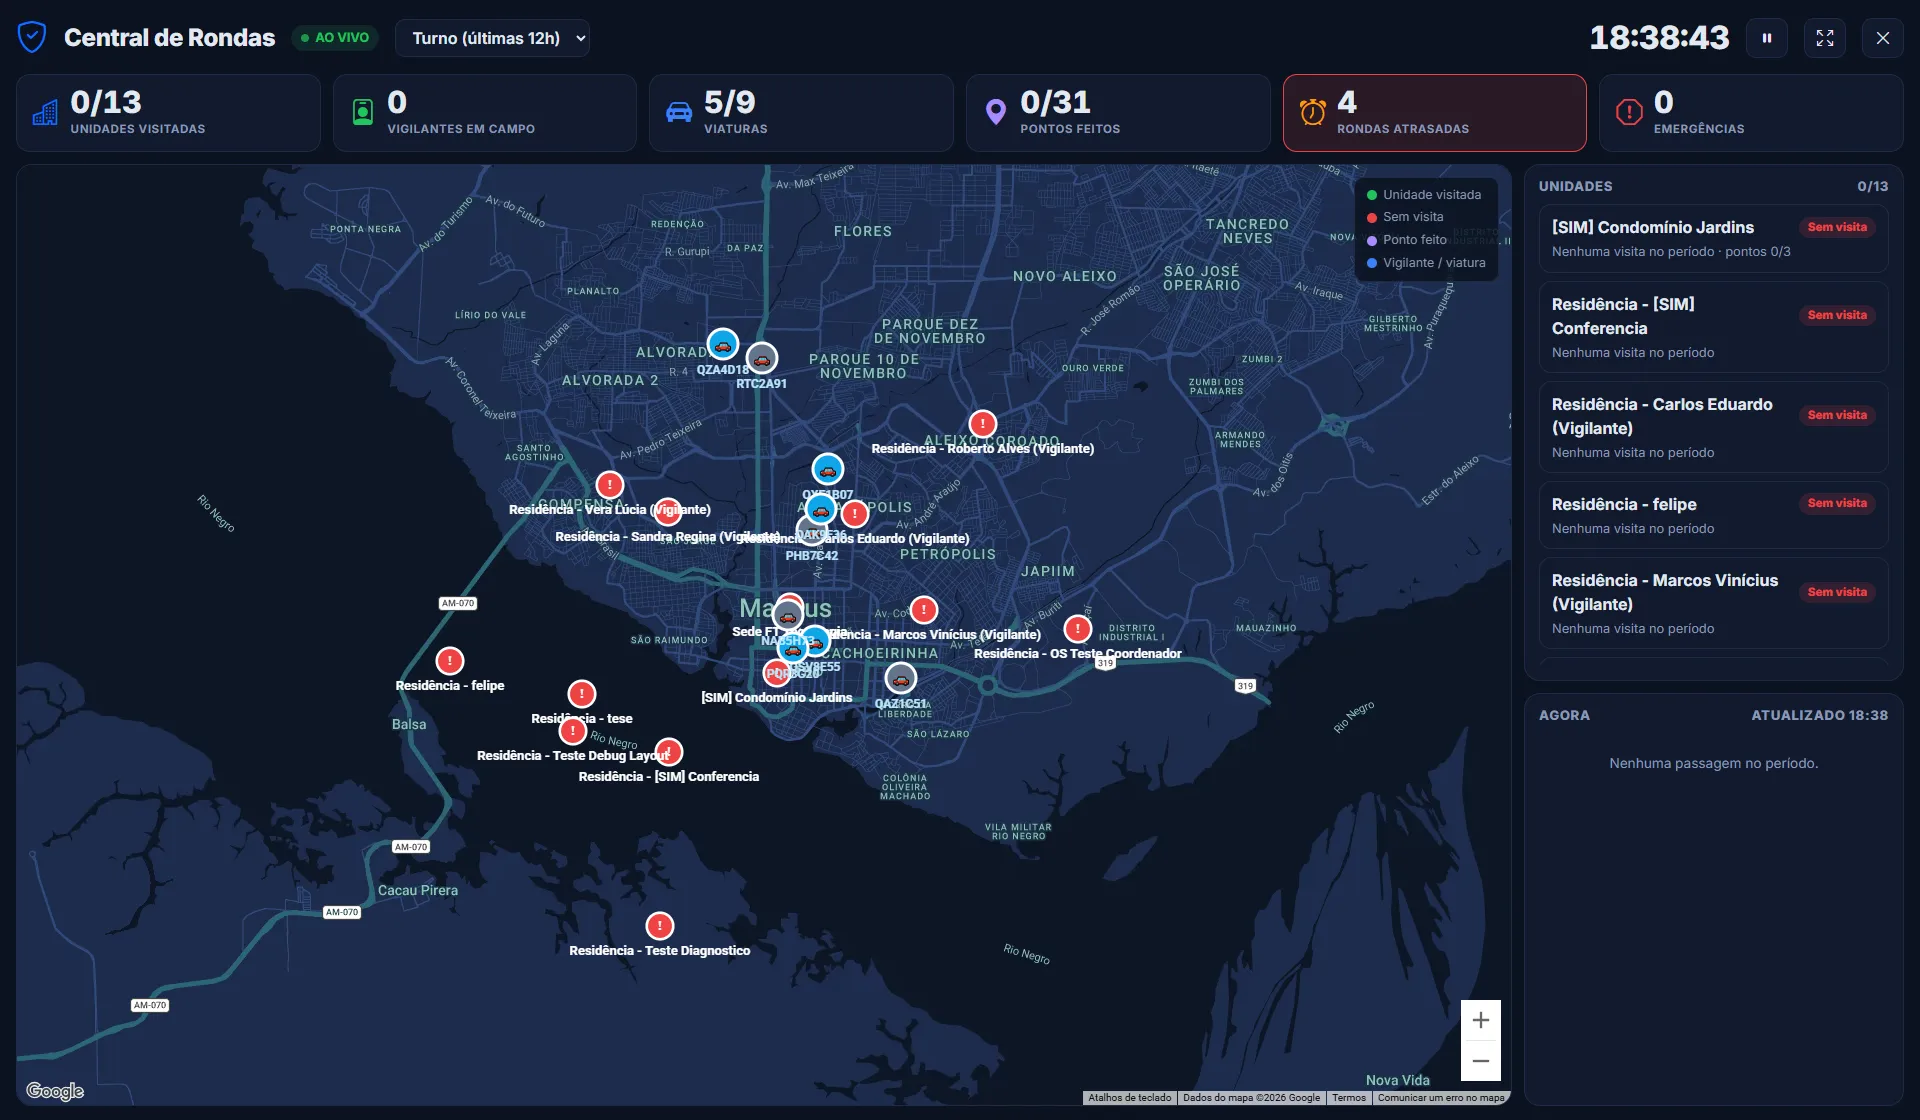Click the Rondas Atrasadas stat card
This screenshot has height=1120, width=1920.
tap(1434, 113)
